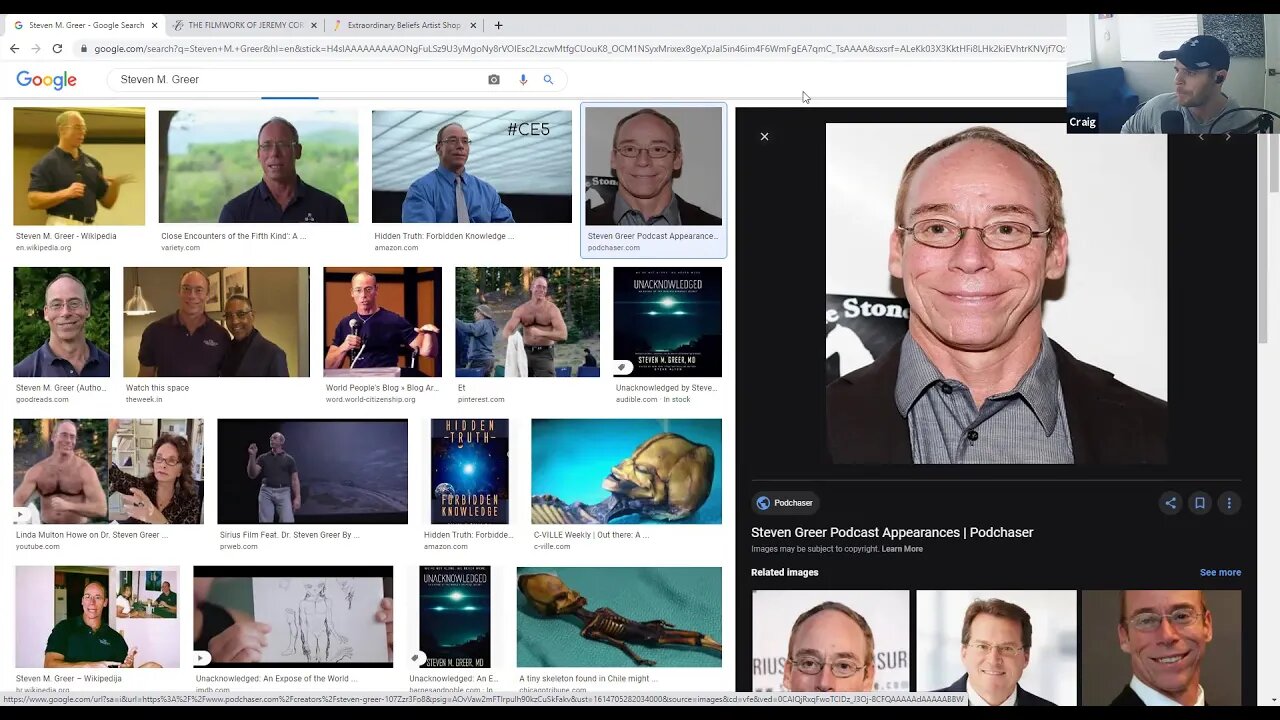Screen dimensions: 1280x720
Task: Share the previewed image
Action: 1170,503
